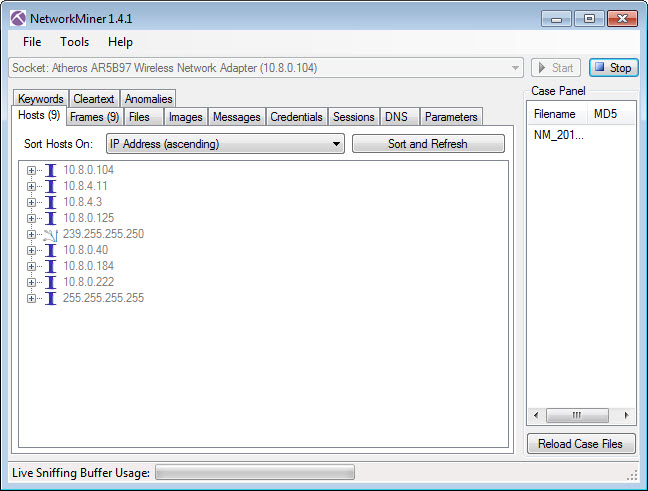Expand the 239.255.255.250 host node
648x491 pixels.
click(31, 234)
